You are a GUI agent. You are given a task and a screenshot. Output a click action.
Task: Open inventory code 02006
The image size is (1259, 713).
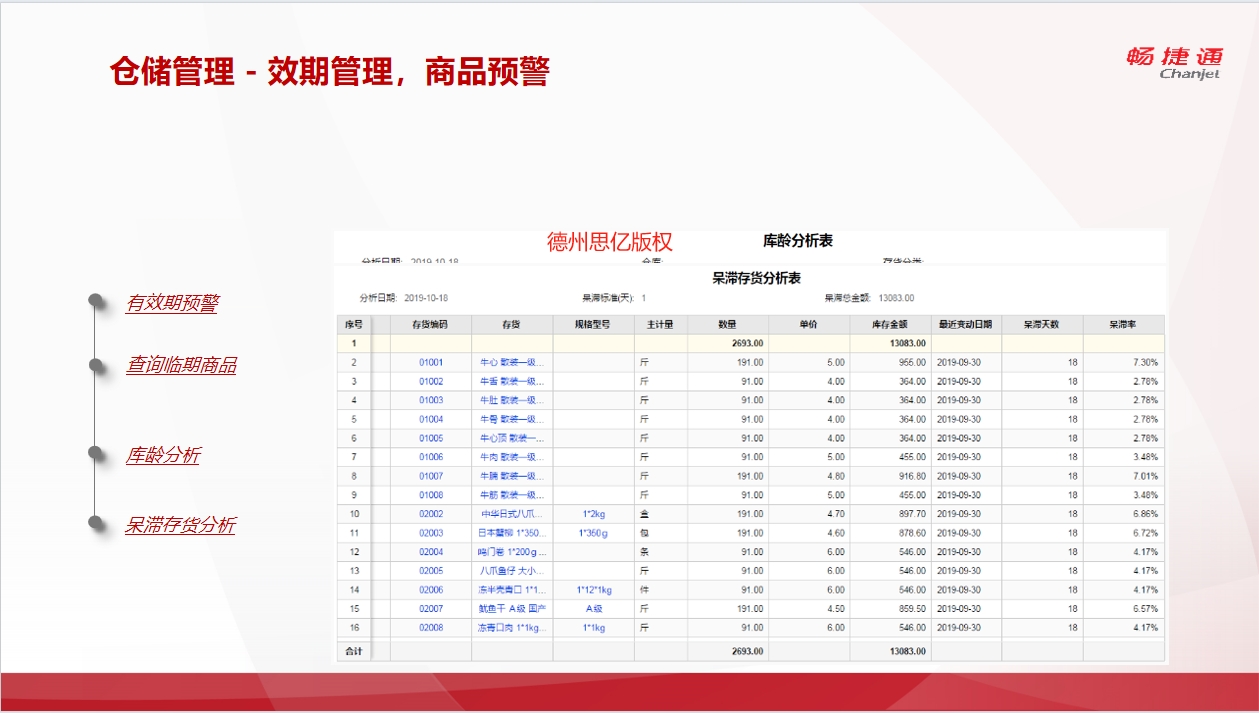(x=431, y=590)
